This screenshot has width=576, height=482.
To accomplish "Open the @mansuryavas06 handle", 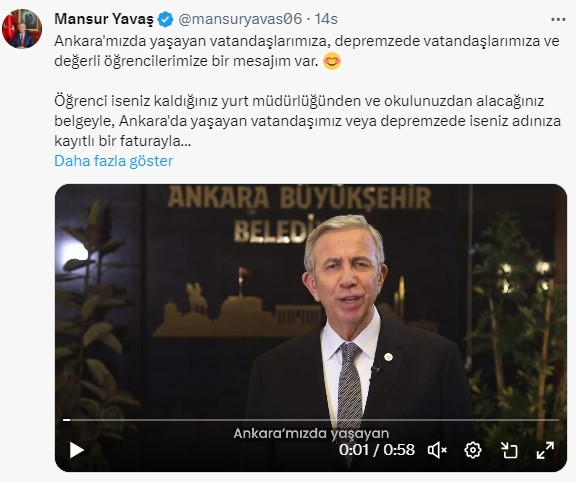I will coord(240,19).
